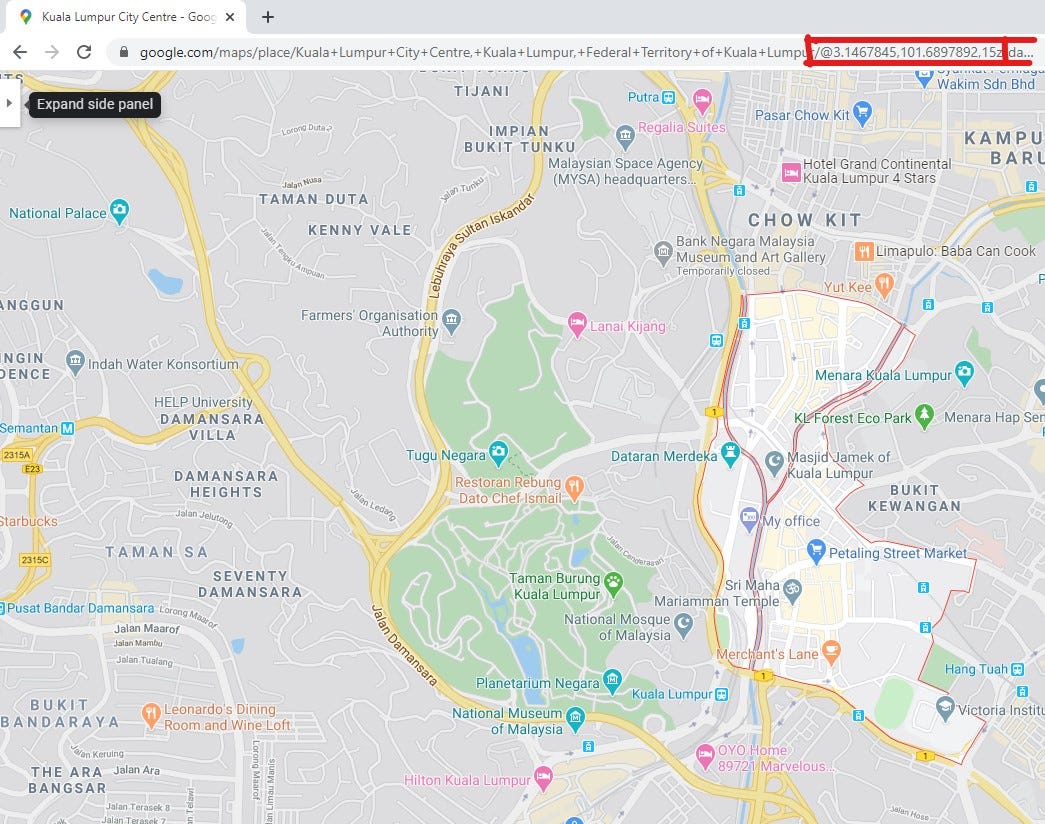Close the Kuala Lumpur City Centre tab

230,17
